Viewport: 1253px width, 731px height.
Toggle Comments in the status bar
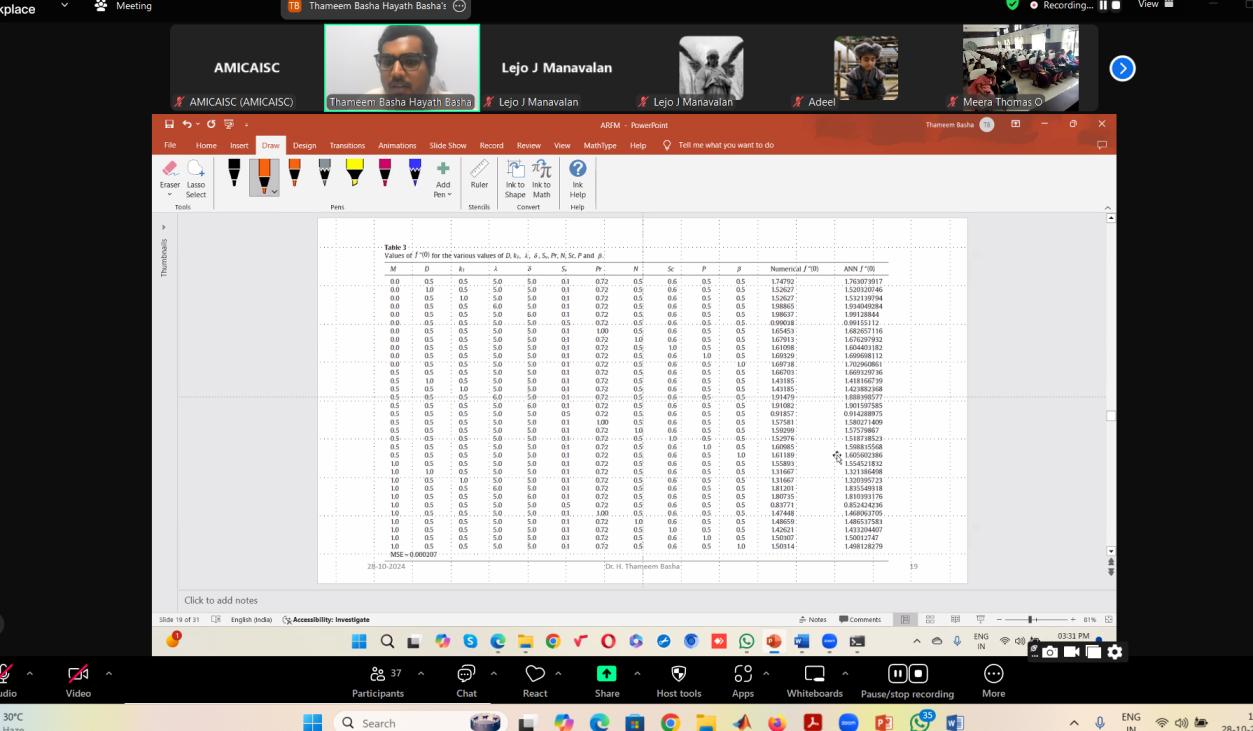(862, 619)
